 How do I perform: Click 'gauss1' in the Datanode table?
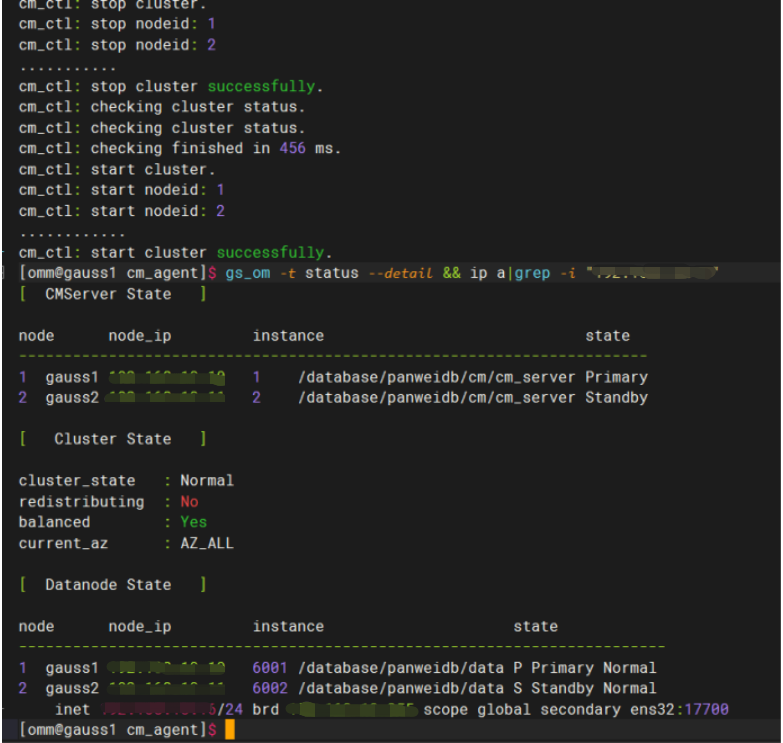pyautogui.click(x=72, y=668)
